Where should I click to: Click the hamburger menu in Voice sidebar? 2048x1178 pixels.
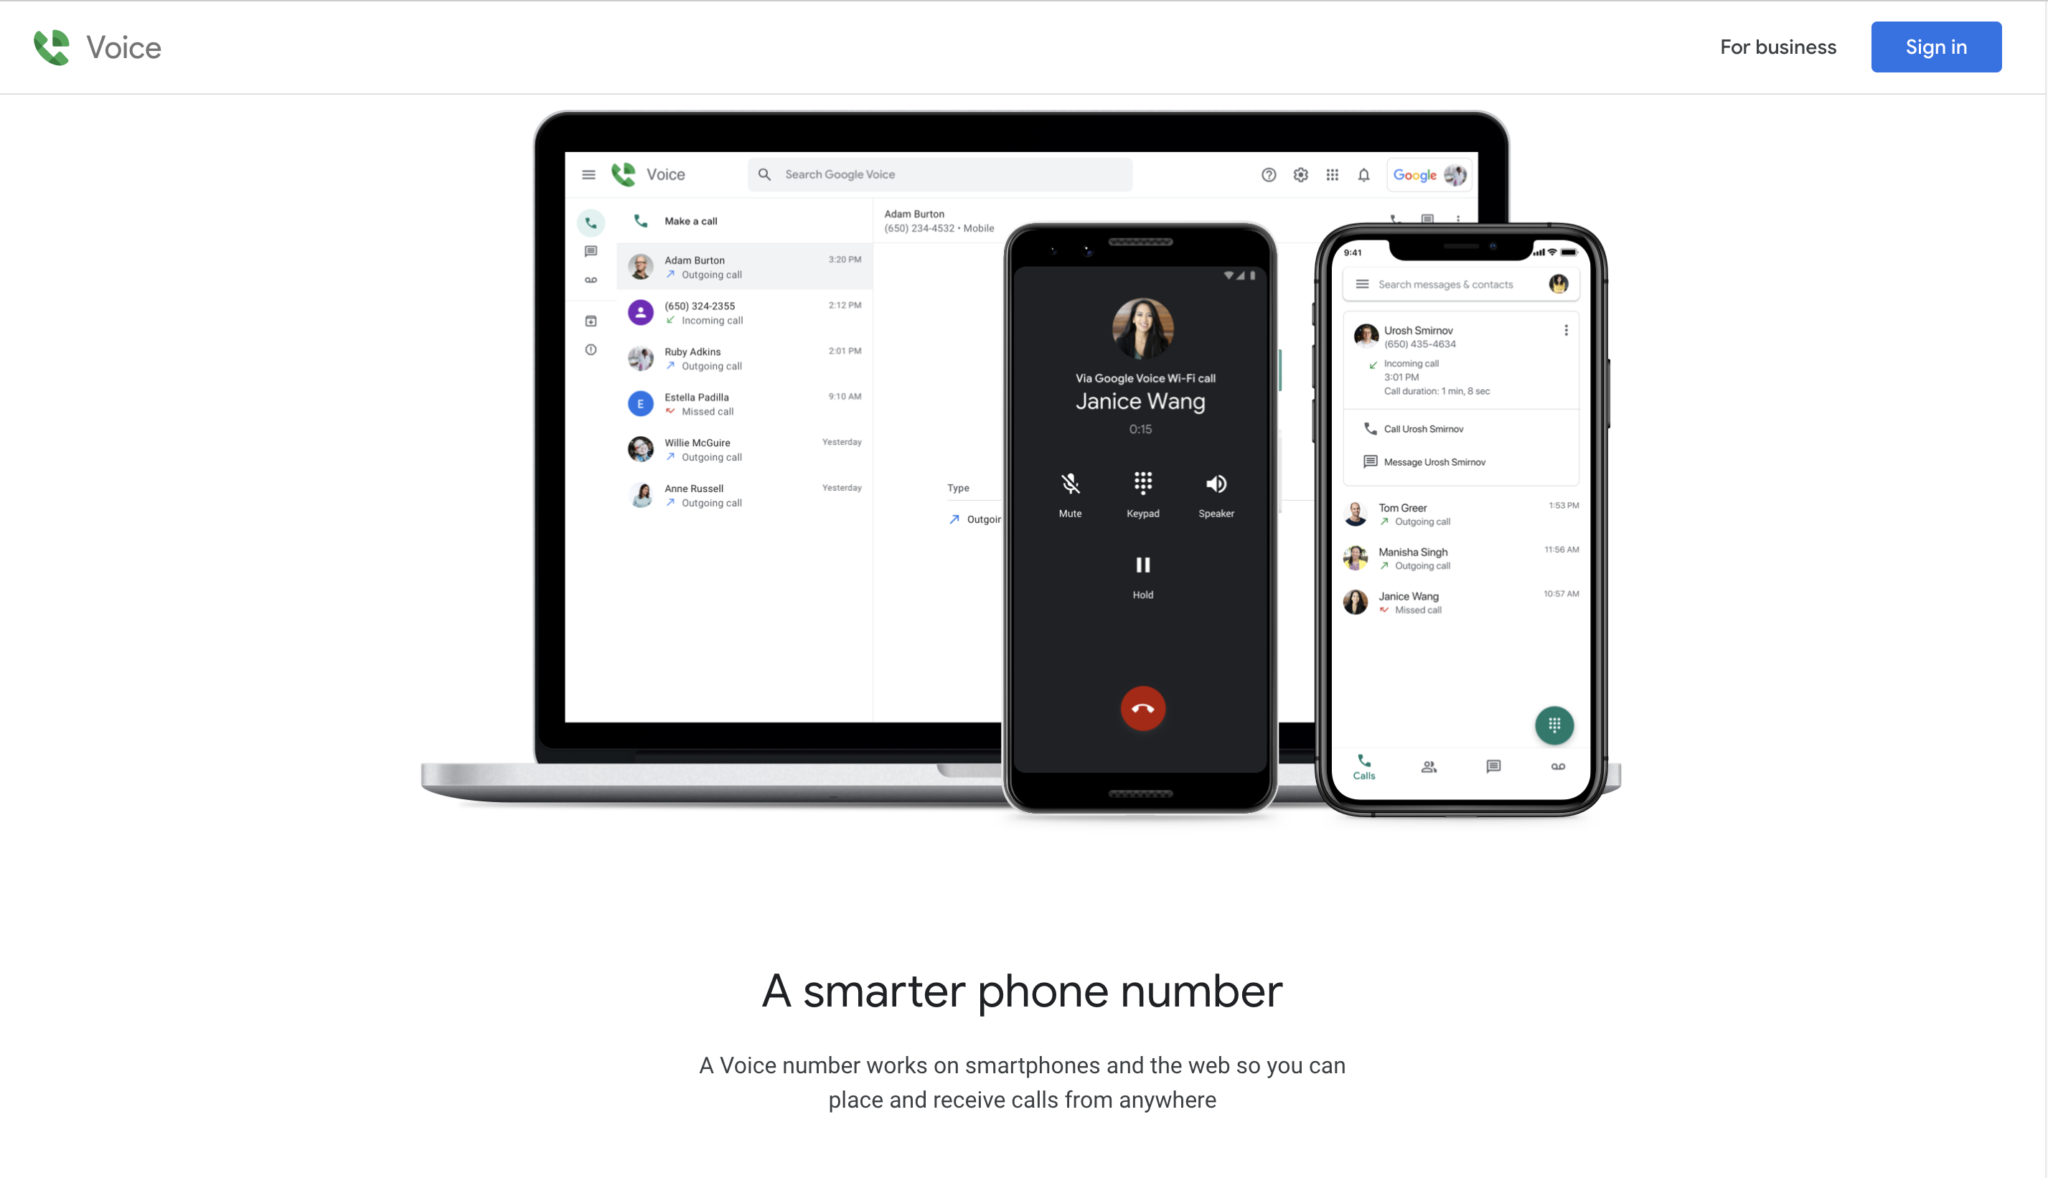point(587,173)
